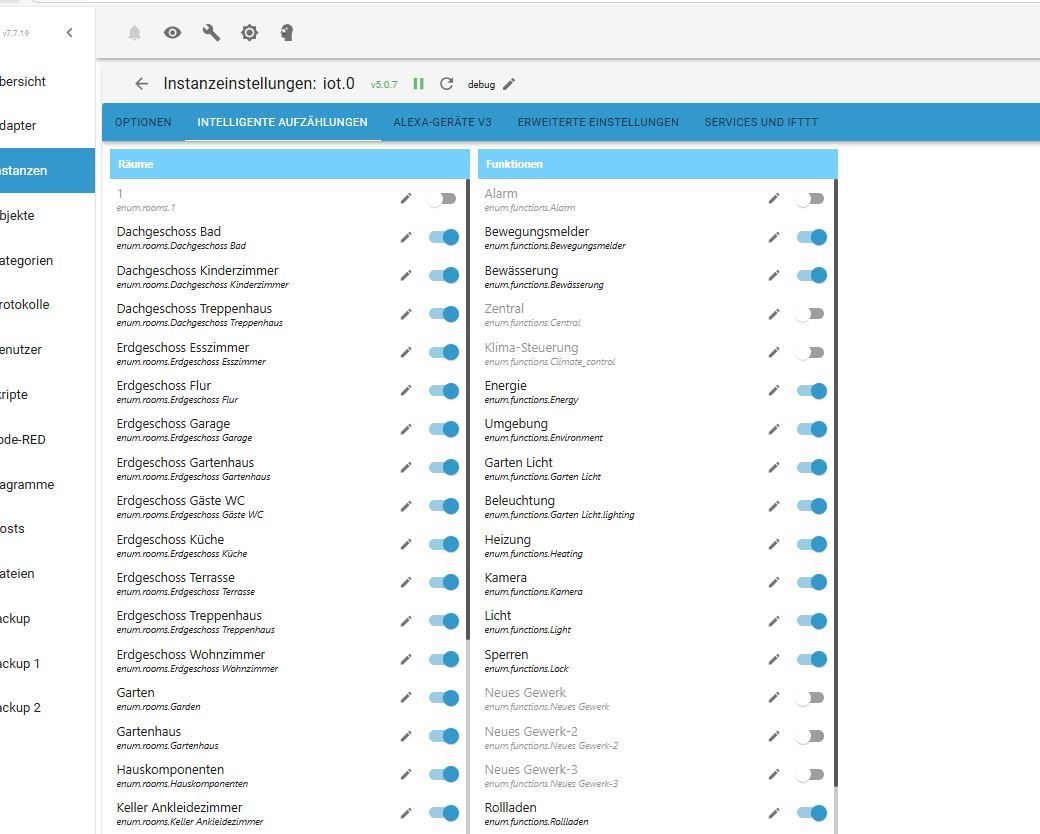Click the head profile icon in toolbar
The image size is (1040, 834).
click(287, 33)
